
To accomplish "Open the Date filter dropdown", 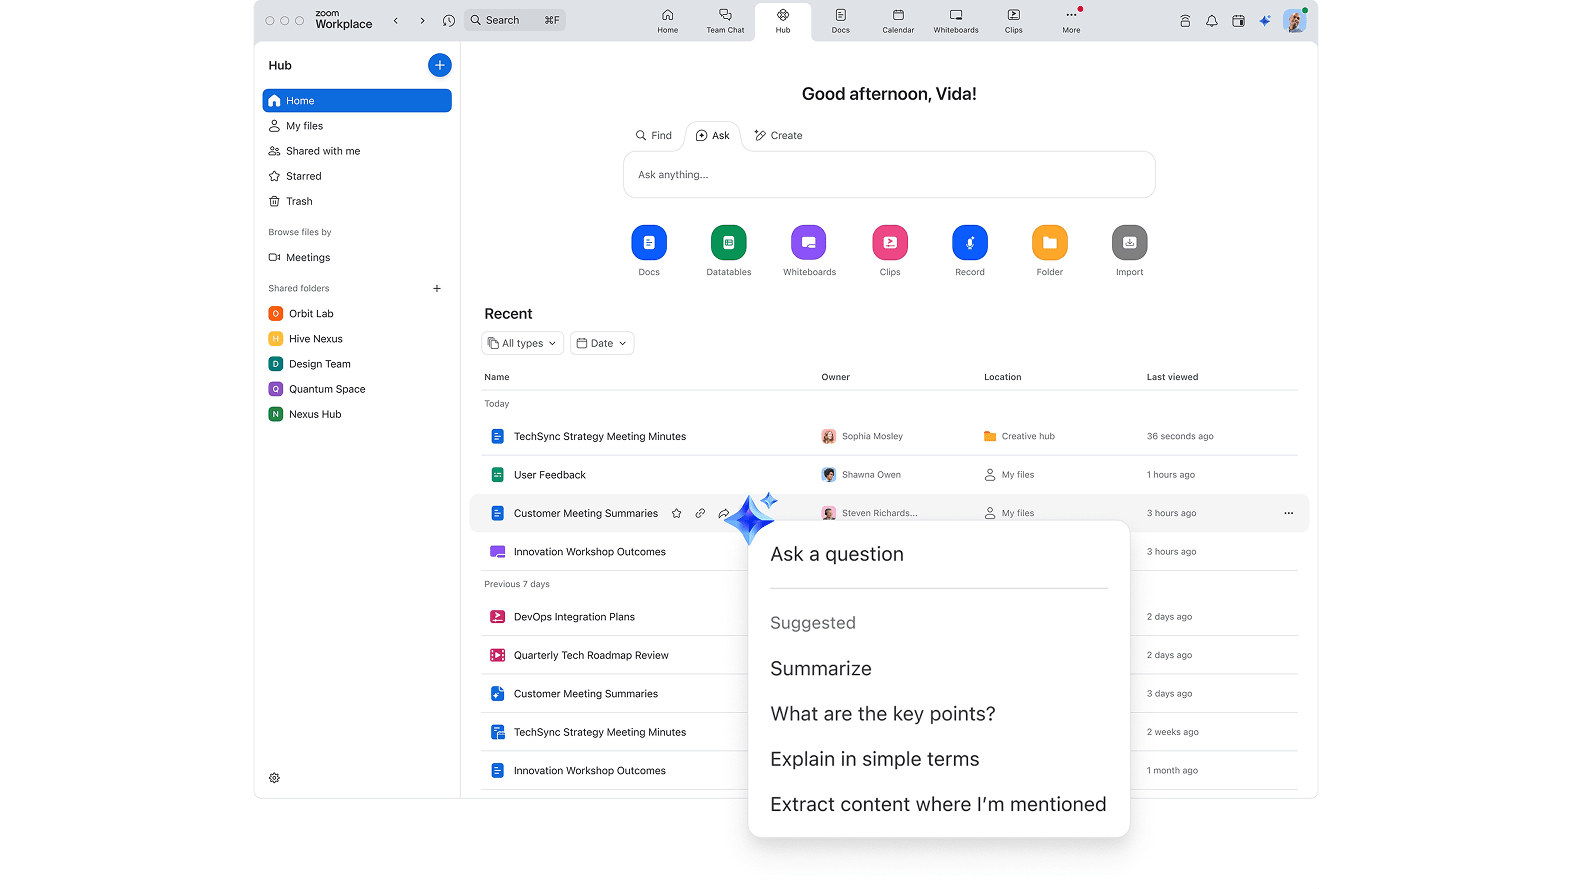I will click(x=602, y=343).
